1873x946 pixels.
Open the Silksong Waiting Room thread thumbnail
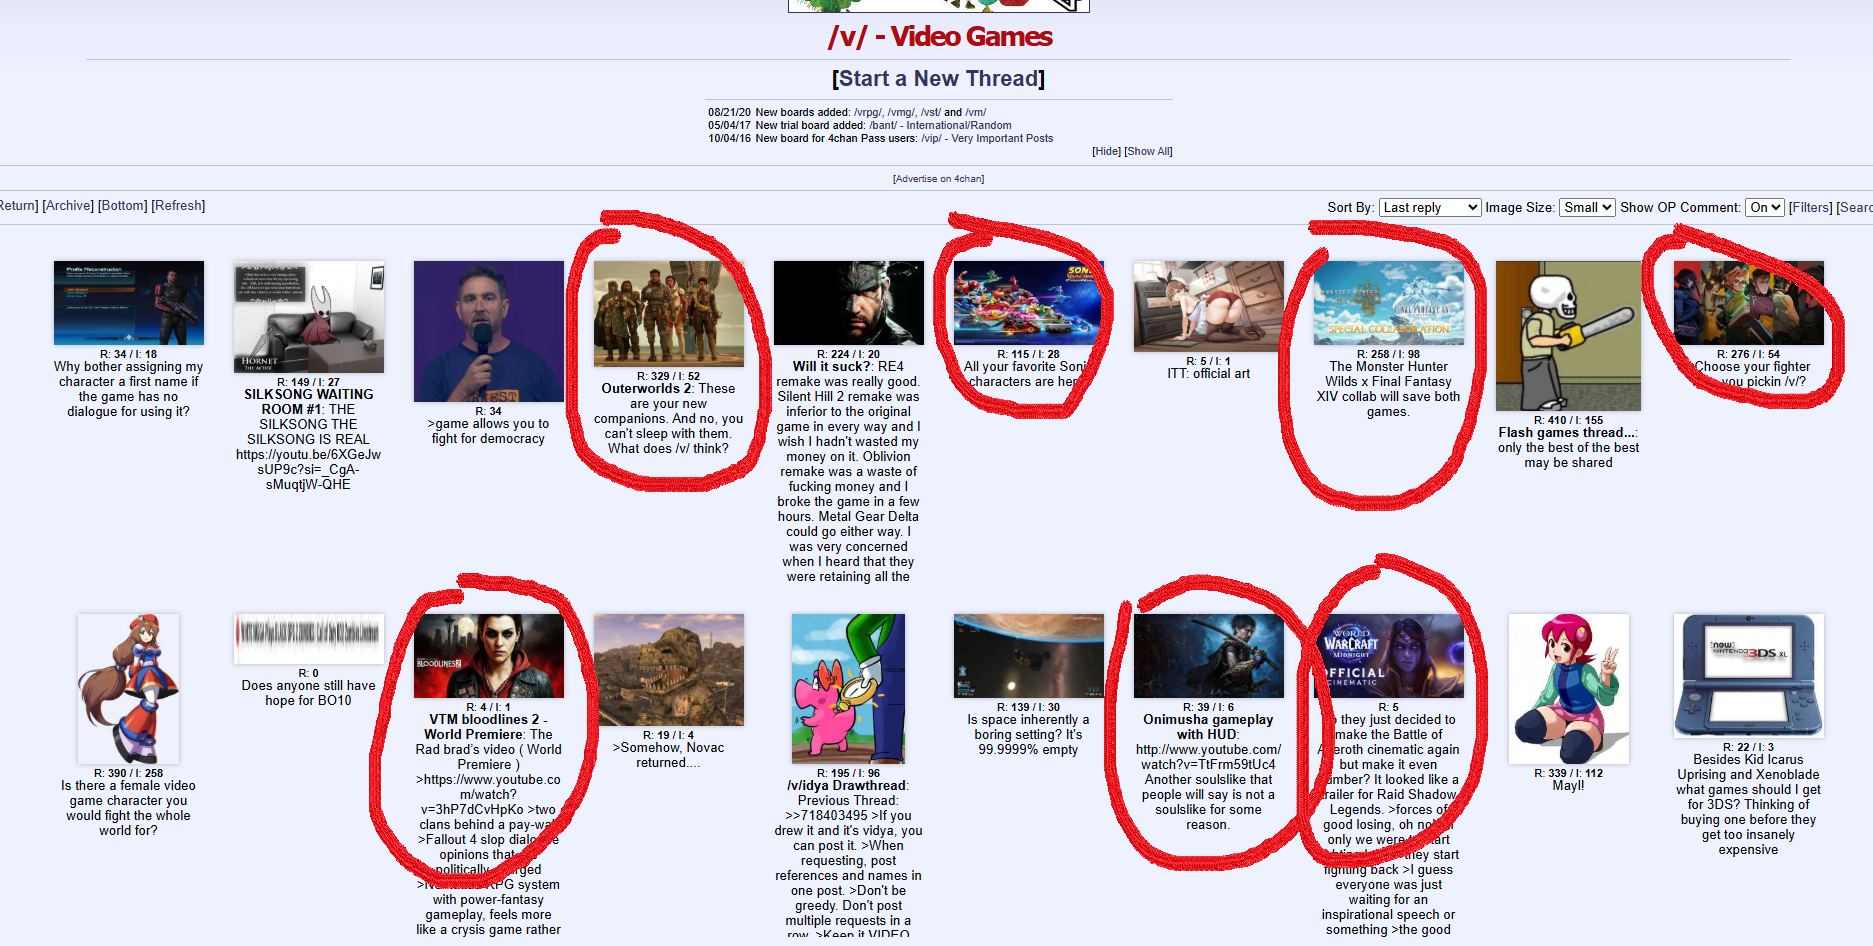(309, 317)
